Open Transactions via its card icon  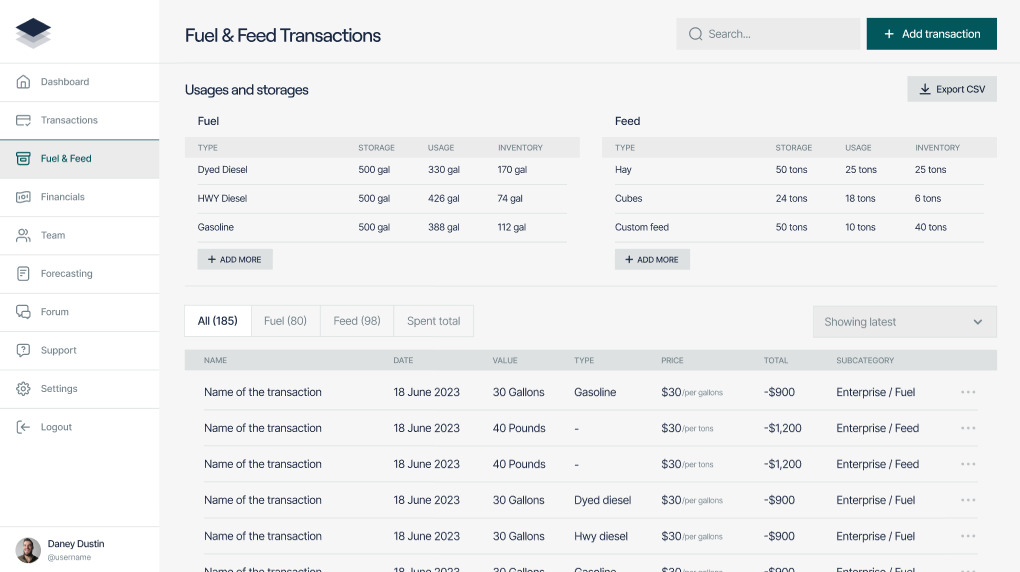[x=23, y=120]
